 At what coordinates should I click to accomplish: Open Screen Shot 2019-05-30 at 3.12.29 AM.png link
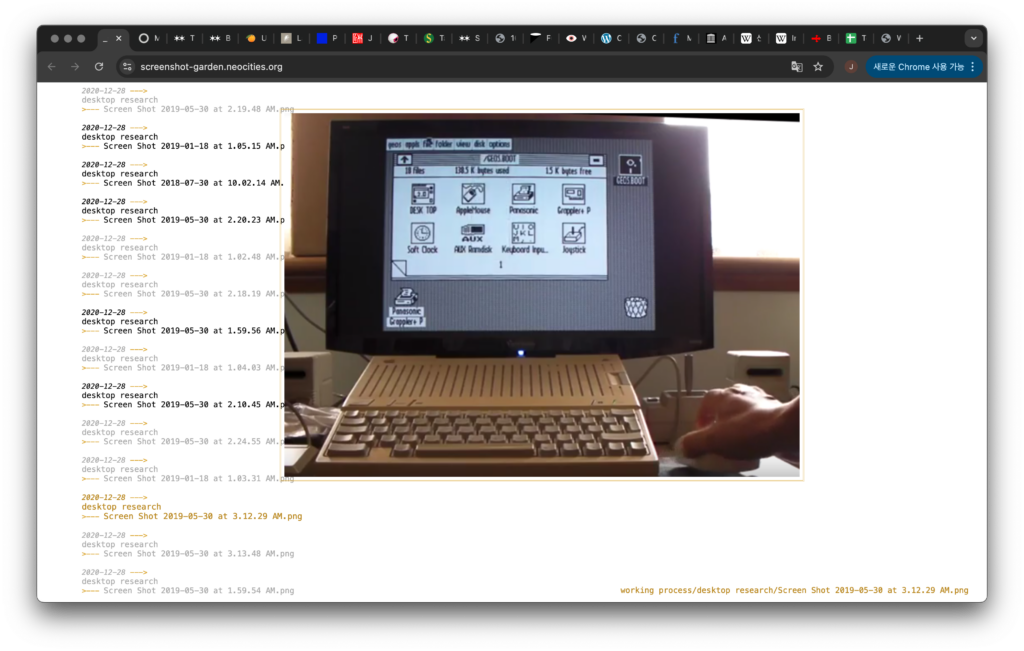point(202,517)
